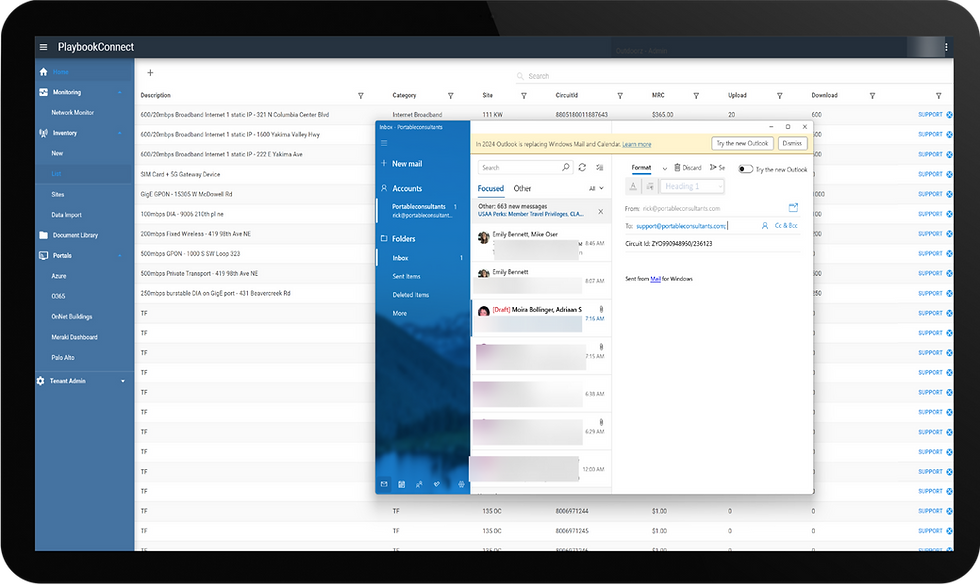
Task: Click the Mail Search box
Action: pos(525,168)
